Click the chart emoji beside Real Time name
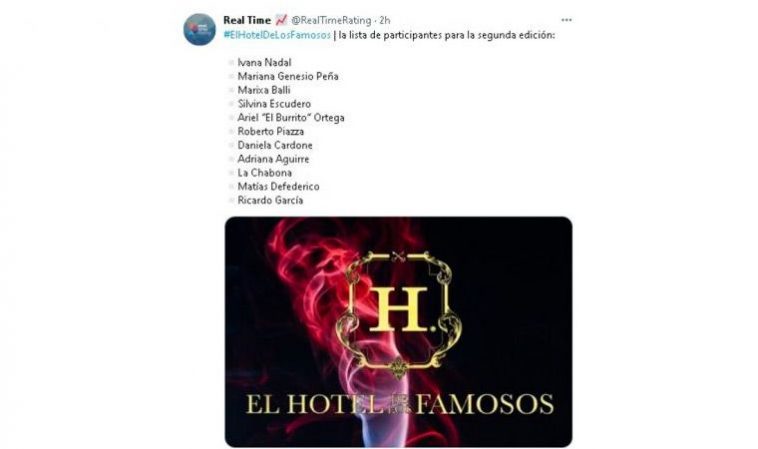Screen dimensions: 758x449 (281, 20)
